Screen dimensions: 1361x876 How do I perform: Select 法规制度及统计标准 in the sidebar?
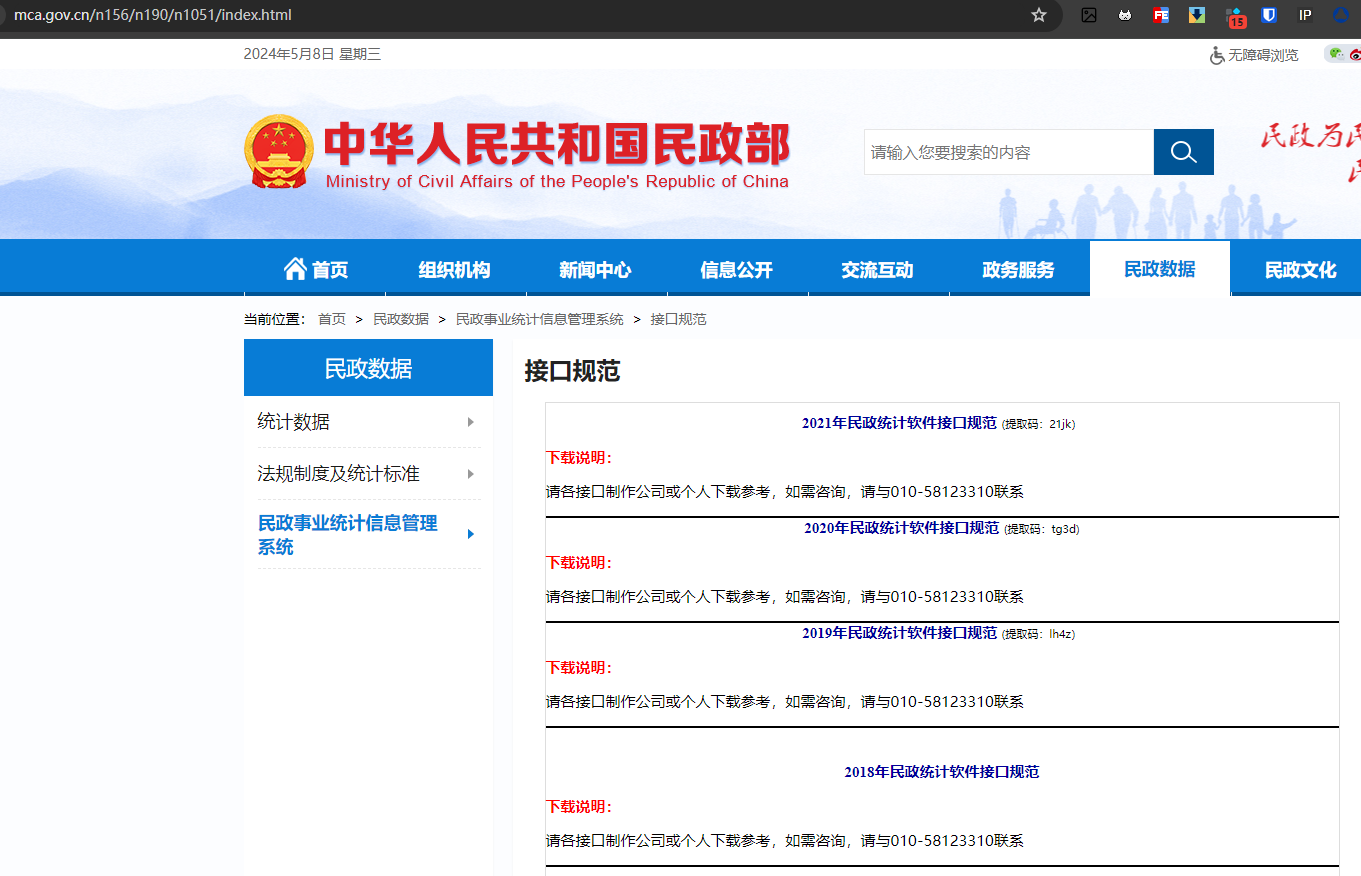click(x=338, y=474)
